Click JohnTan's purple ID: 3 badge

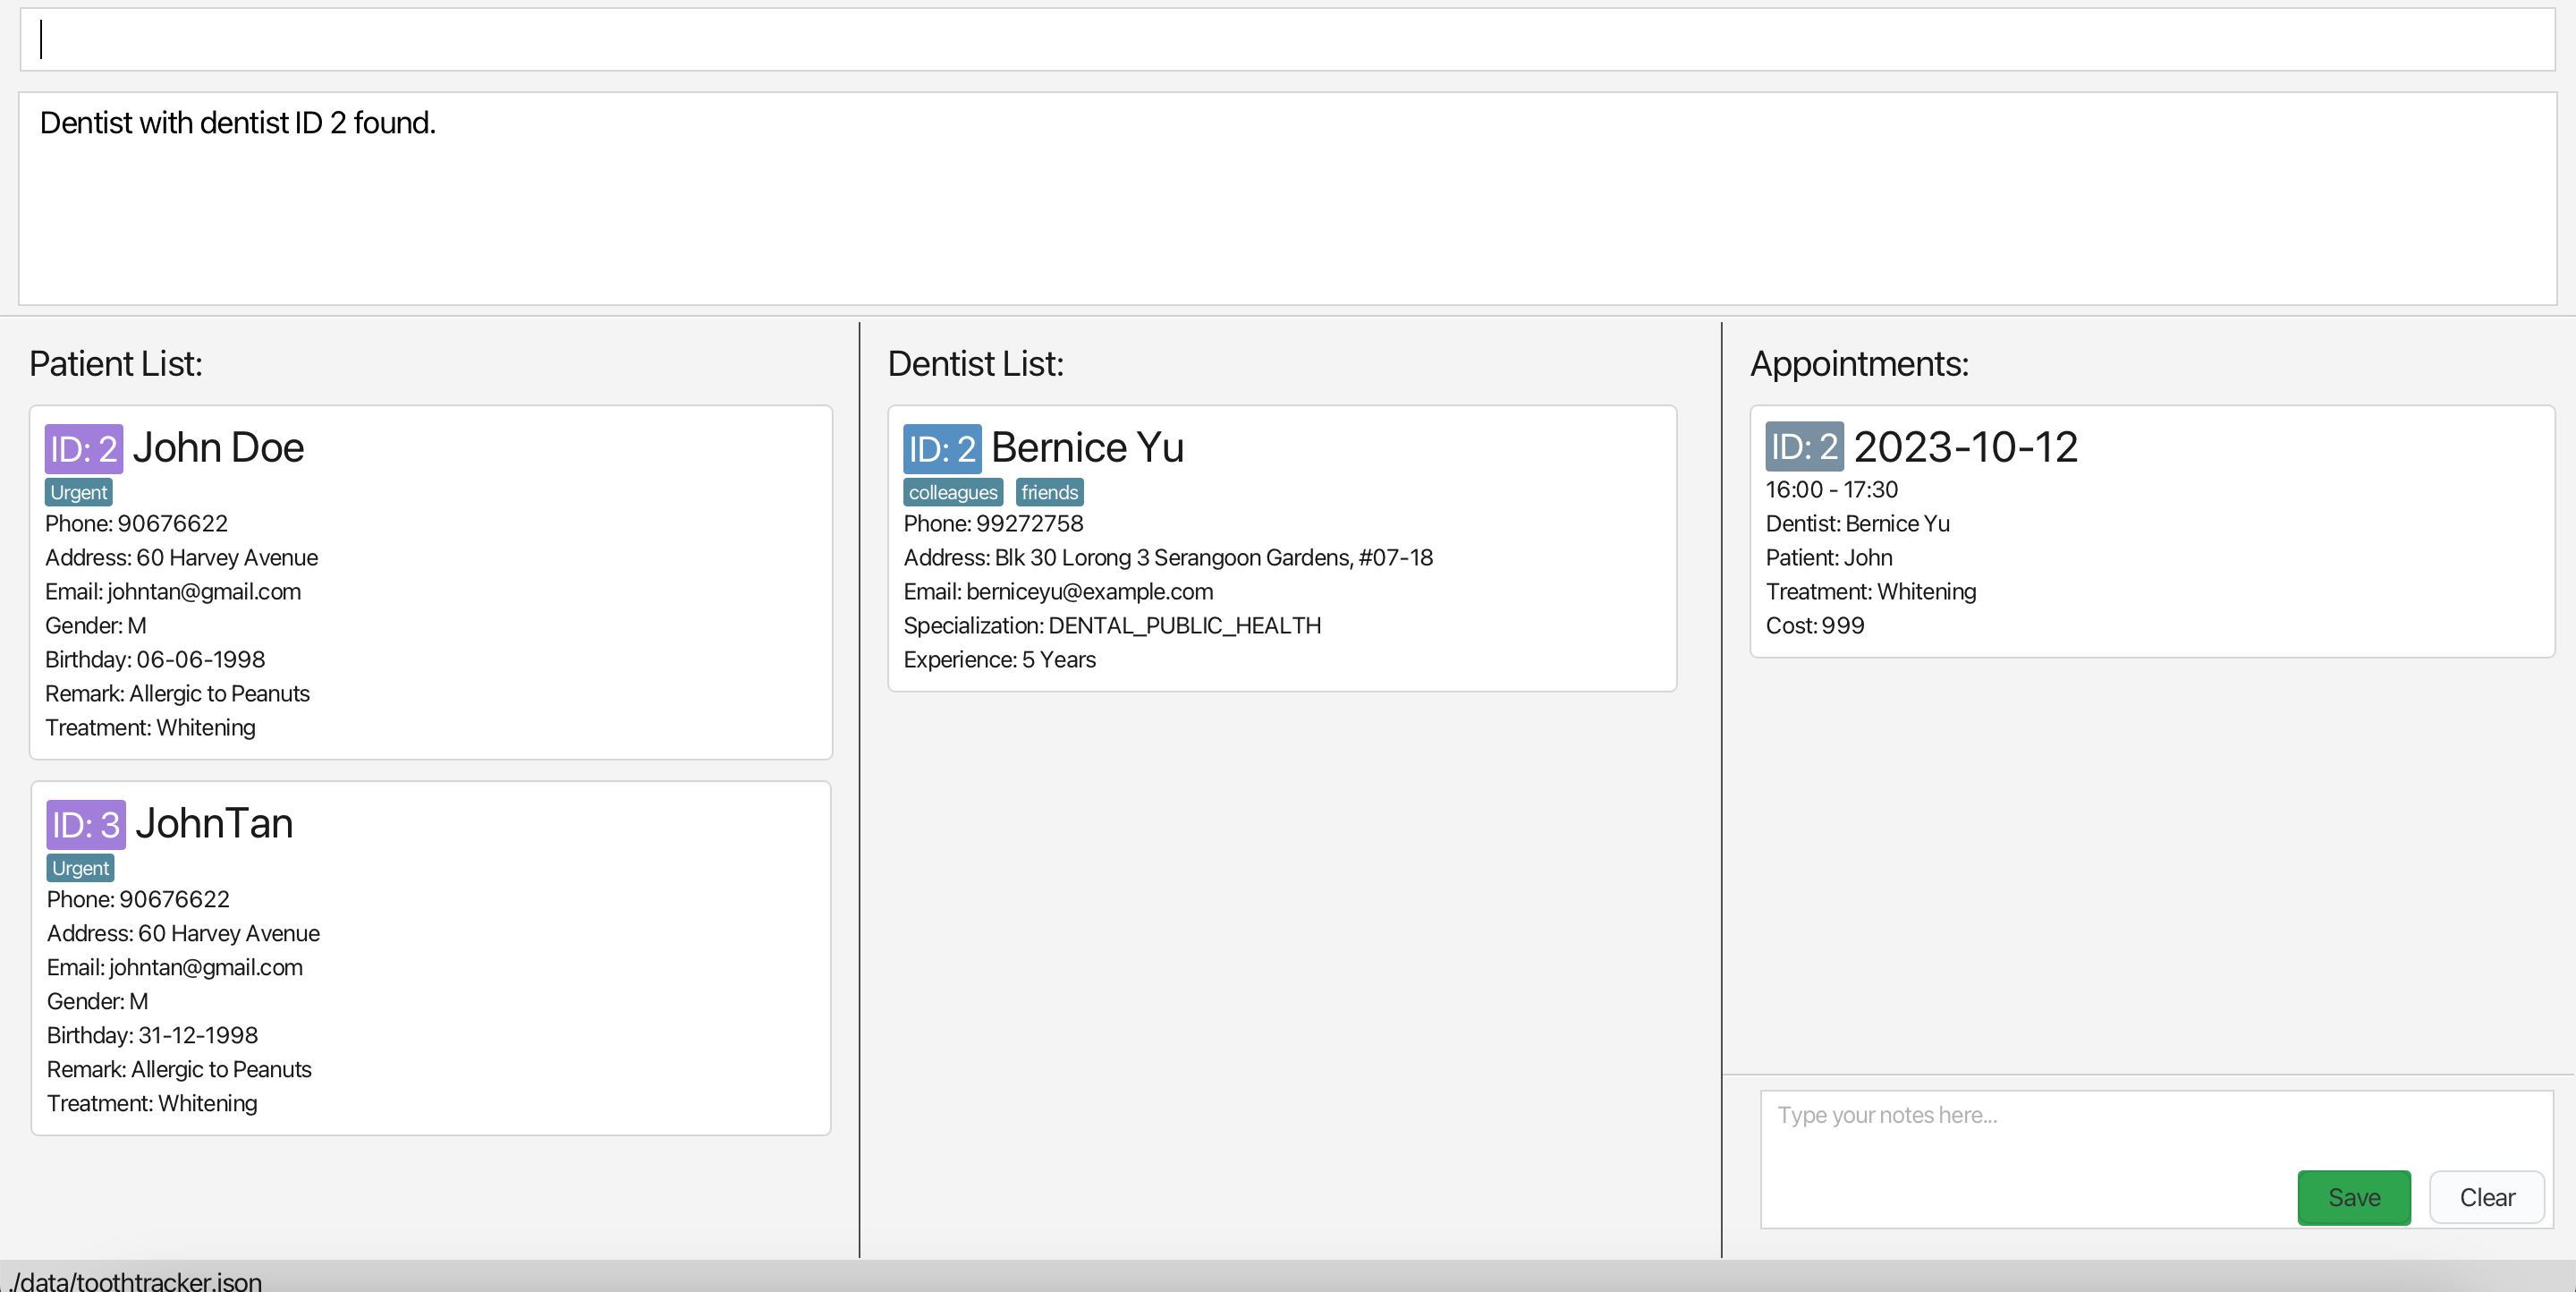coord(86,825)
